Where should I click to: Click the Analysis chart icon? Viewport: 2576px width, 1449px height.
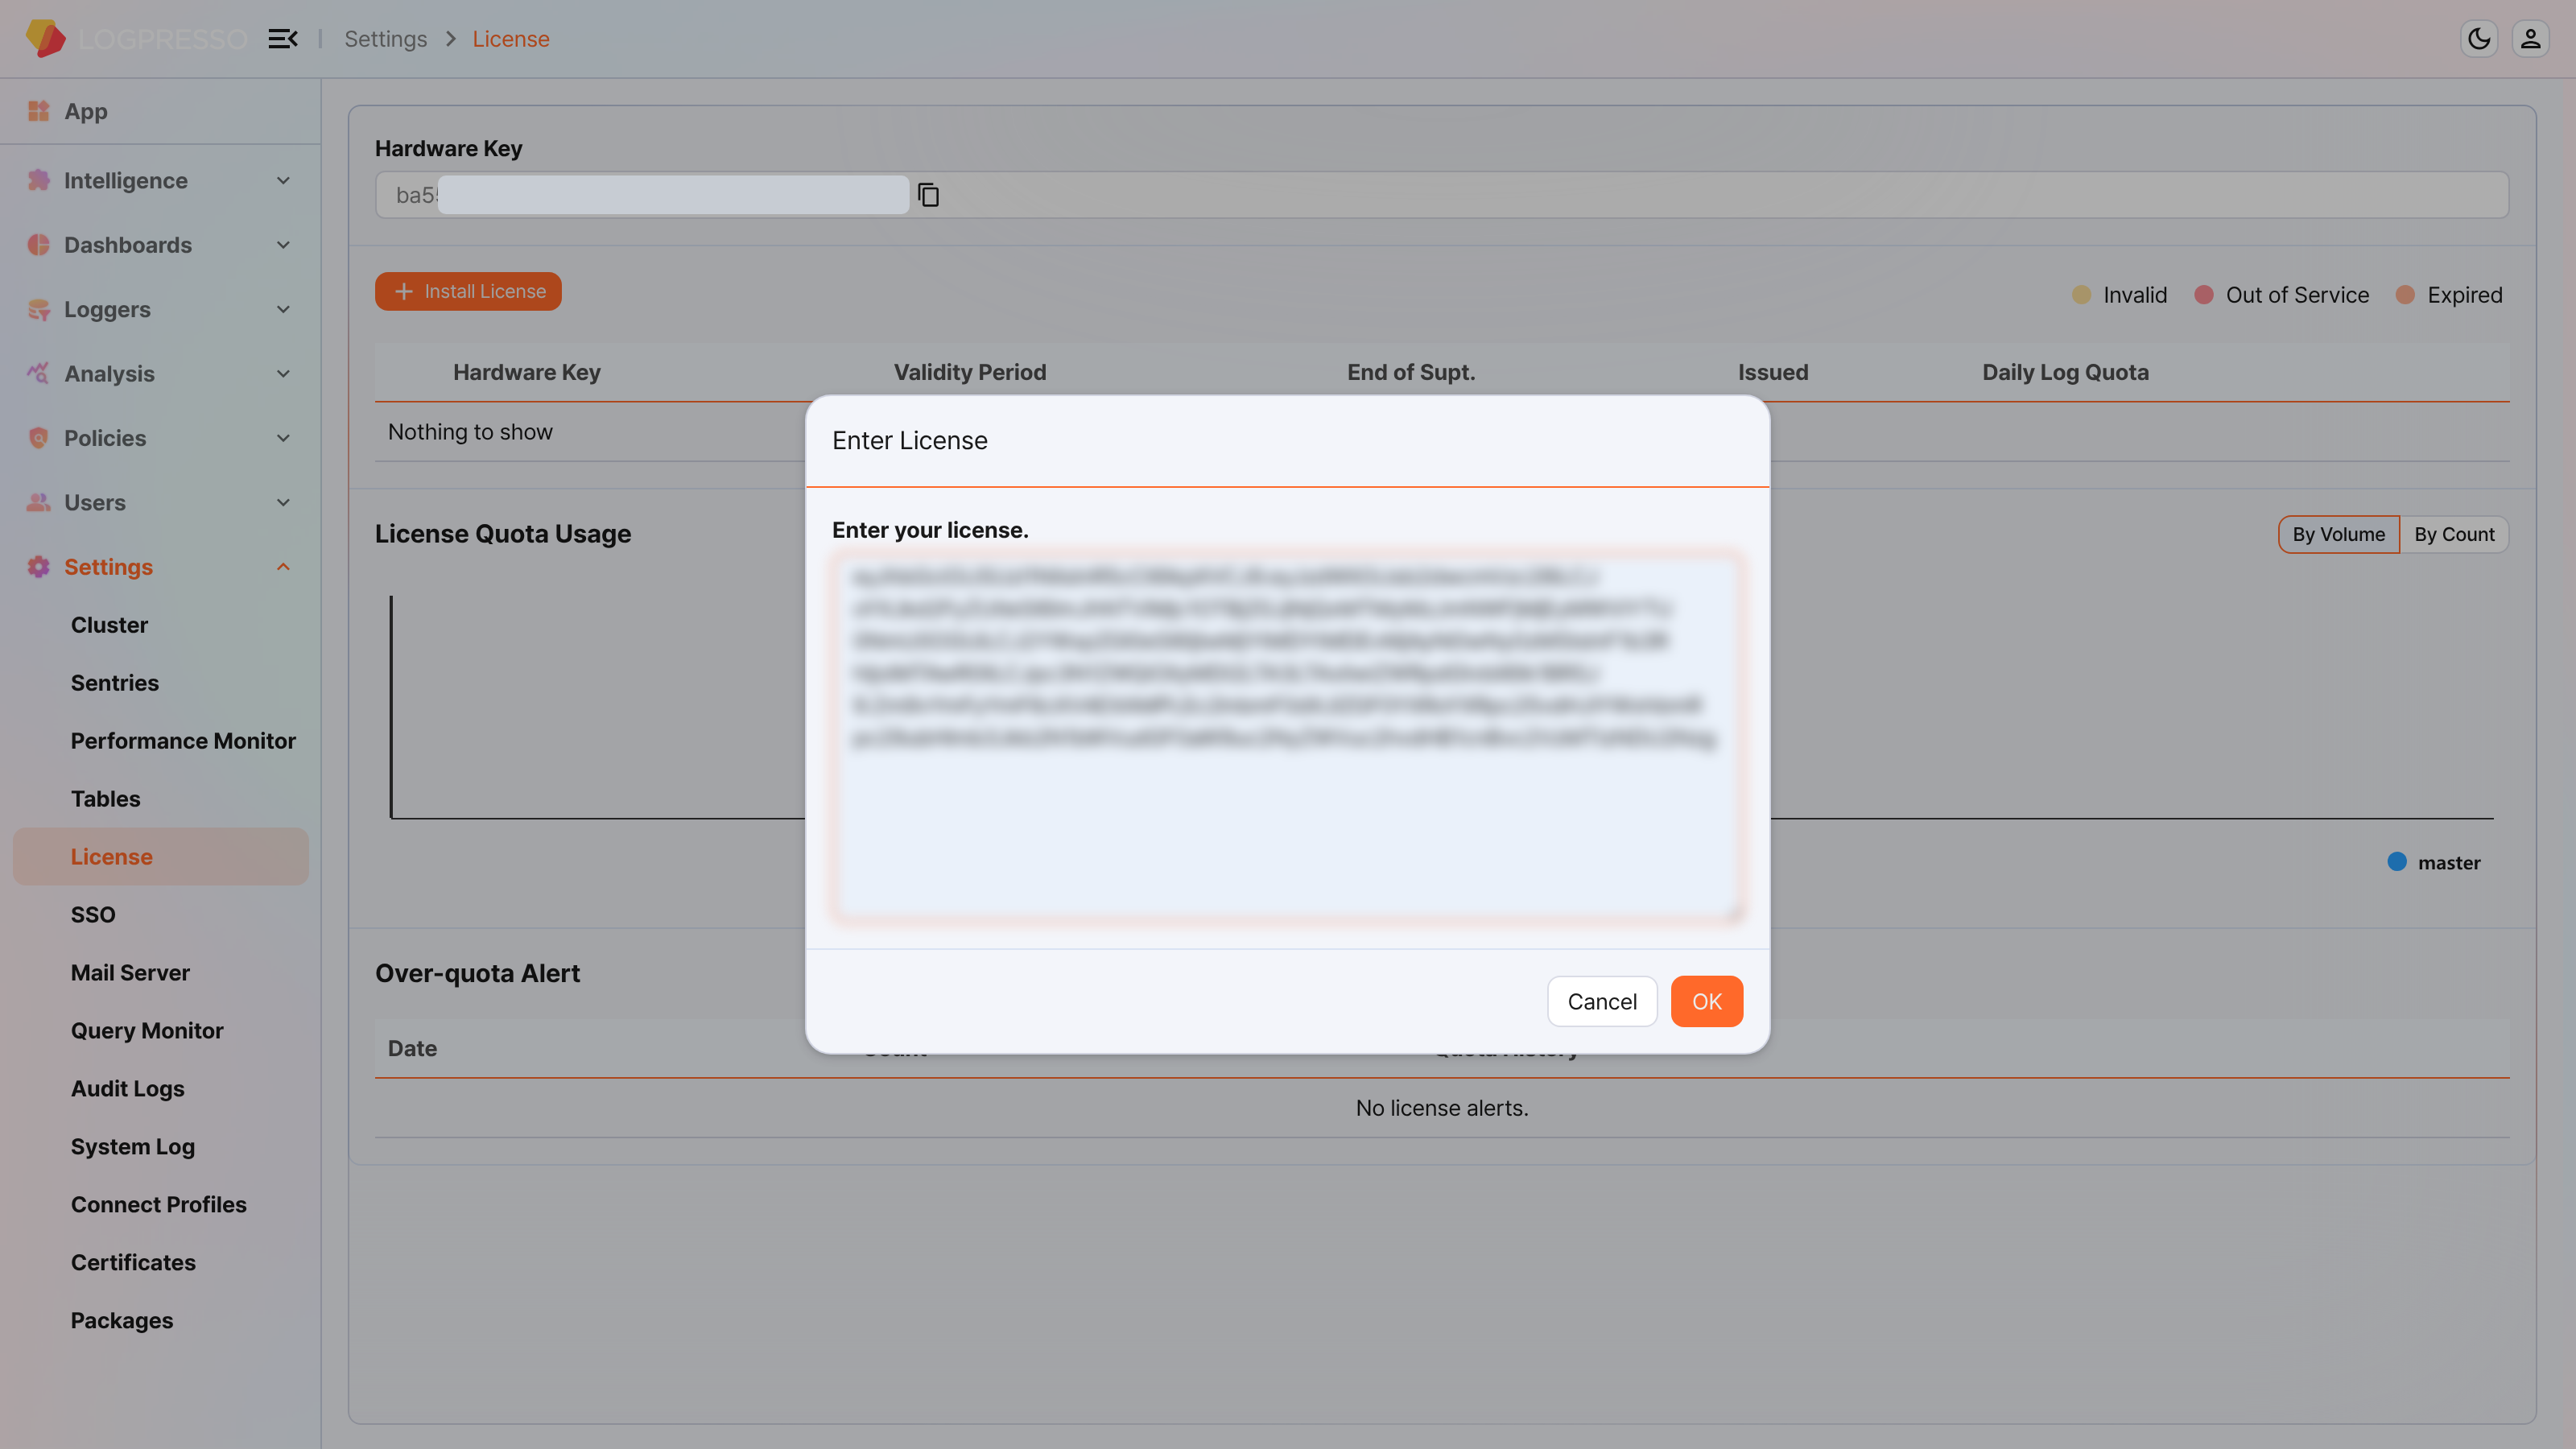39,373
